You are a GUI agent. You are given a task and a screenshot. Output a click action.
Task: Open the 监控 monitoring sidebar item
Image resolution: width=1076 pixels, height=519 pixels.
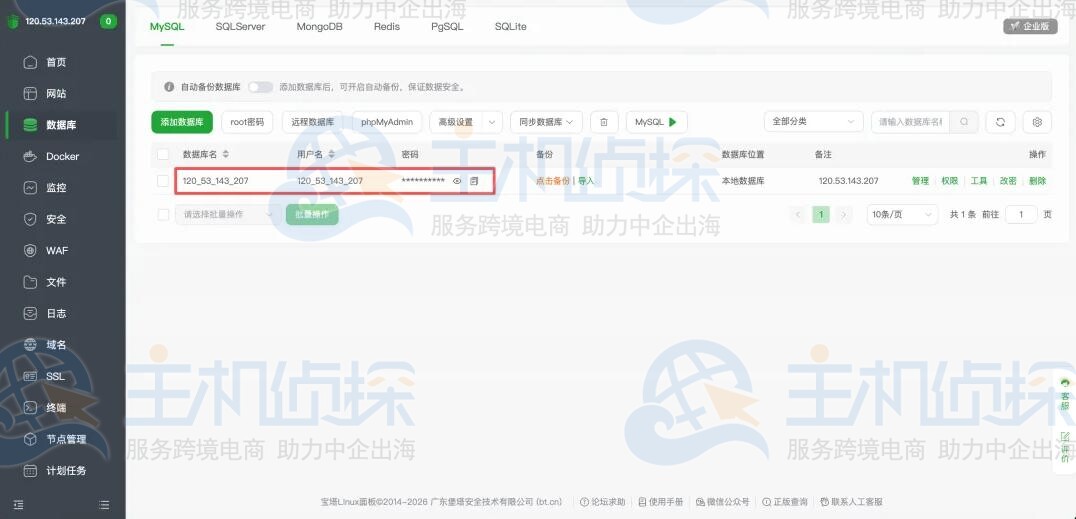click(55, 187)
